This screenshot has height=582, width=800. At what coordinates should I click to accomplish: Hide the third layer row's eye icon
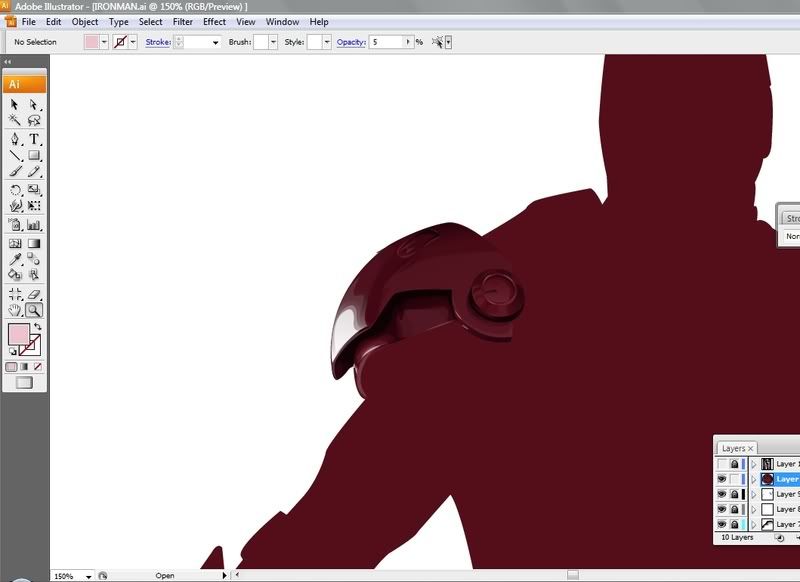721,494
